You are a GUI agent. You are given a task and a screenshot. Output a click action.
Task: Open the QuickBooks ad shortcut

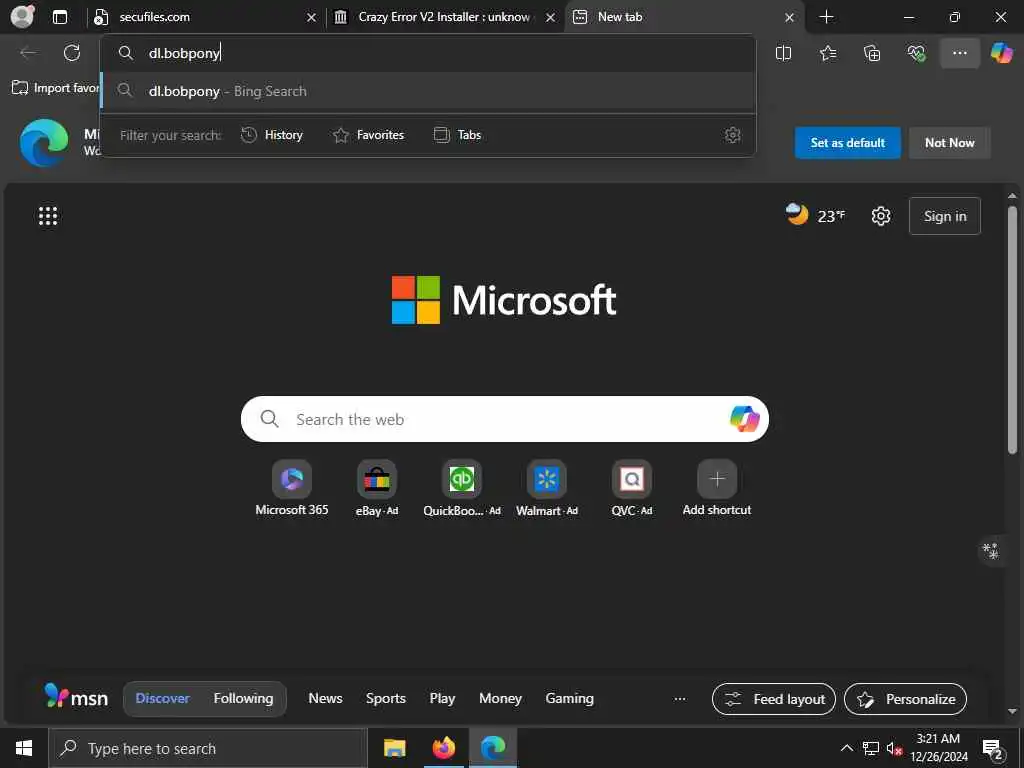click(462, 488)
